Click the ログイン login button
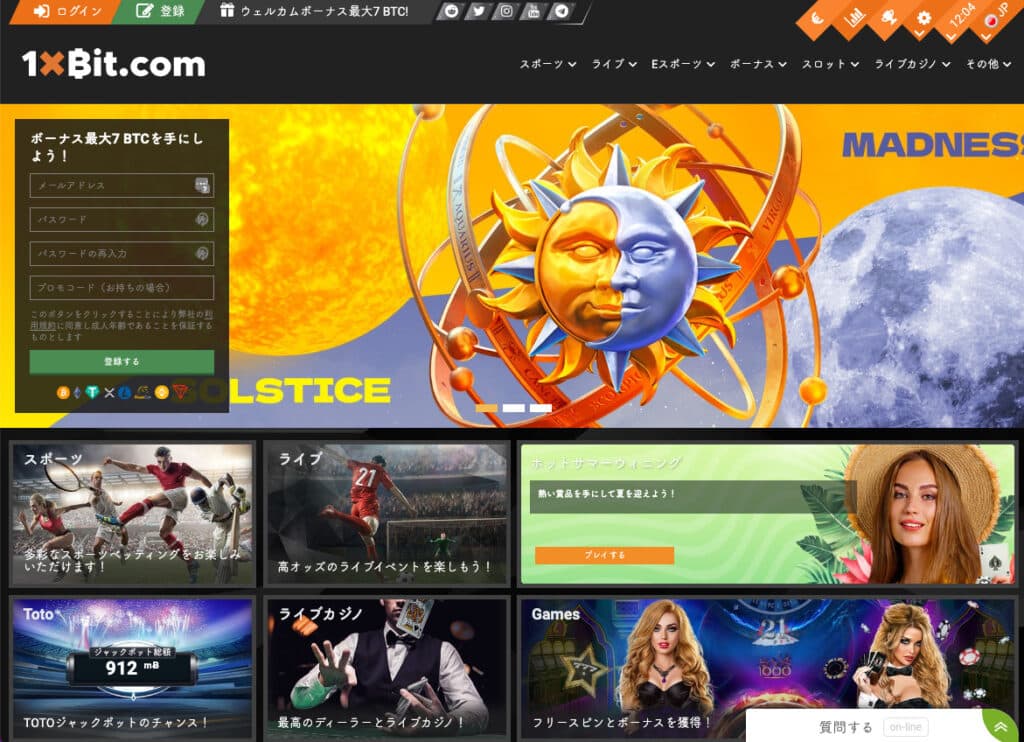 67,11
